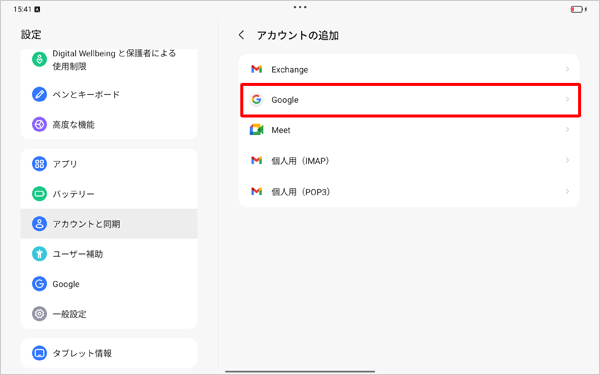
Task: Open the Meet row chevron
Action: 567,130
